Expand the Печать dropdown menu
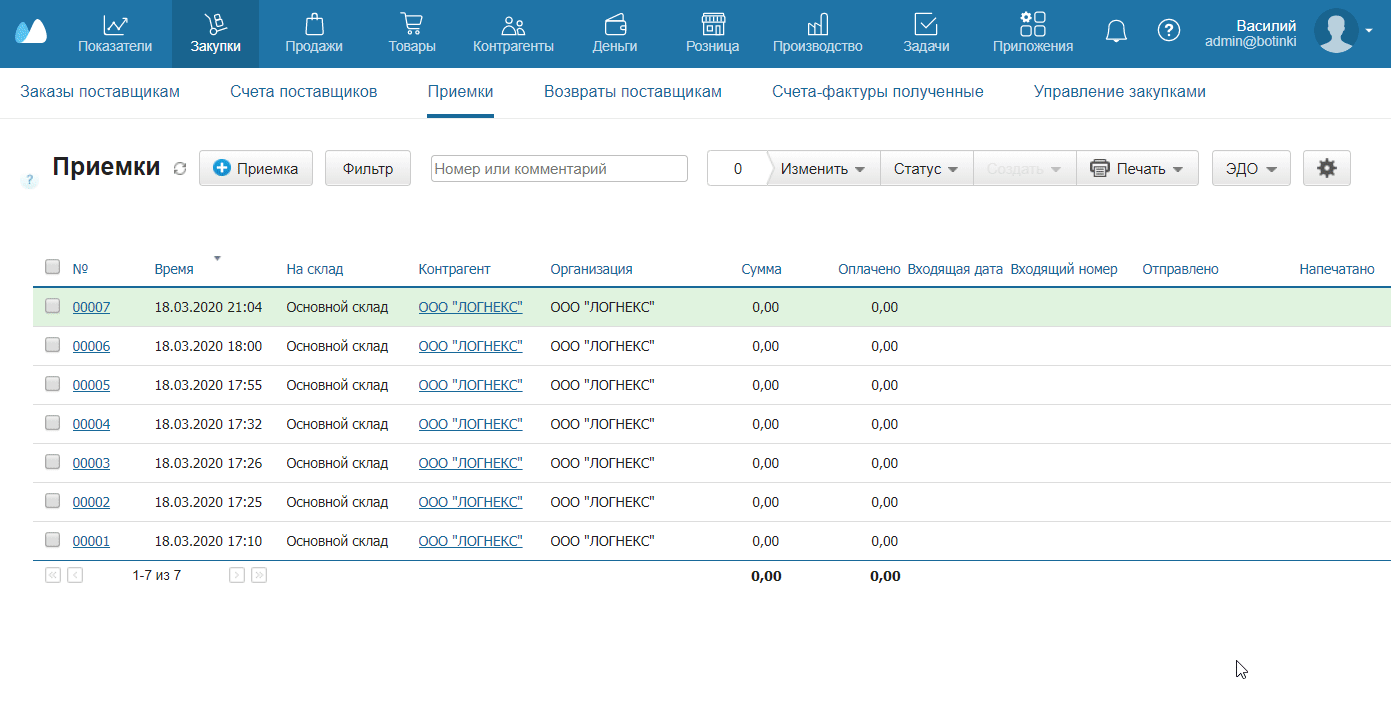 1137,169
